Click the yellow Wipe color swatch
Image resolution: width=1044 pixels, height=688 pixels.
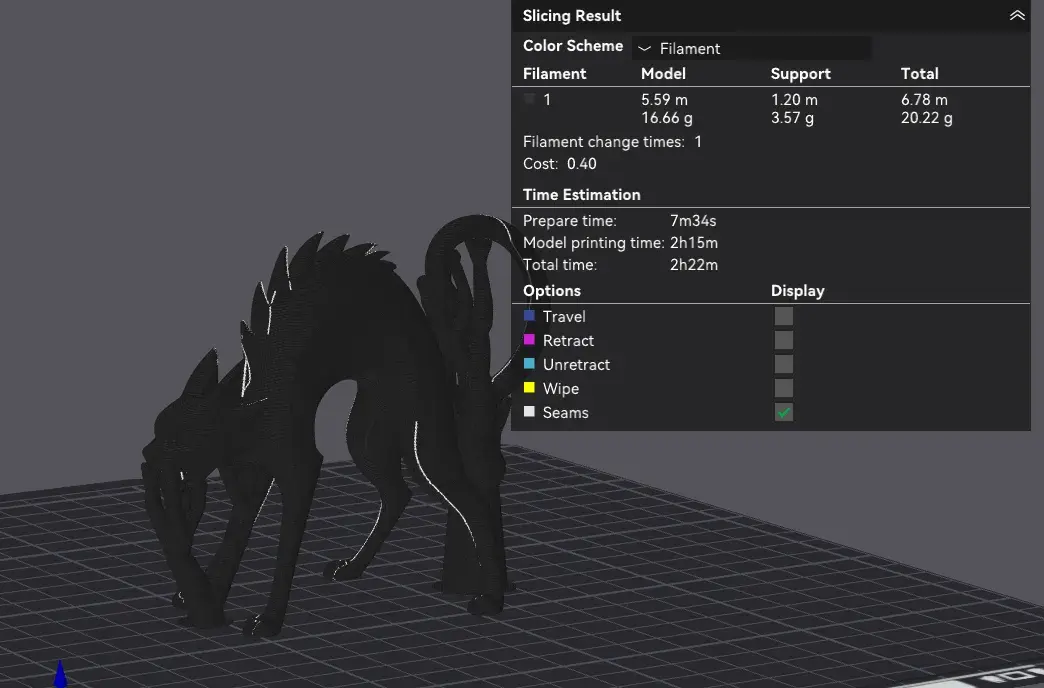(x=529, y=388)
